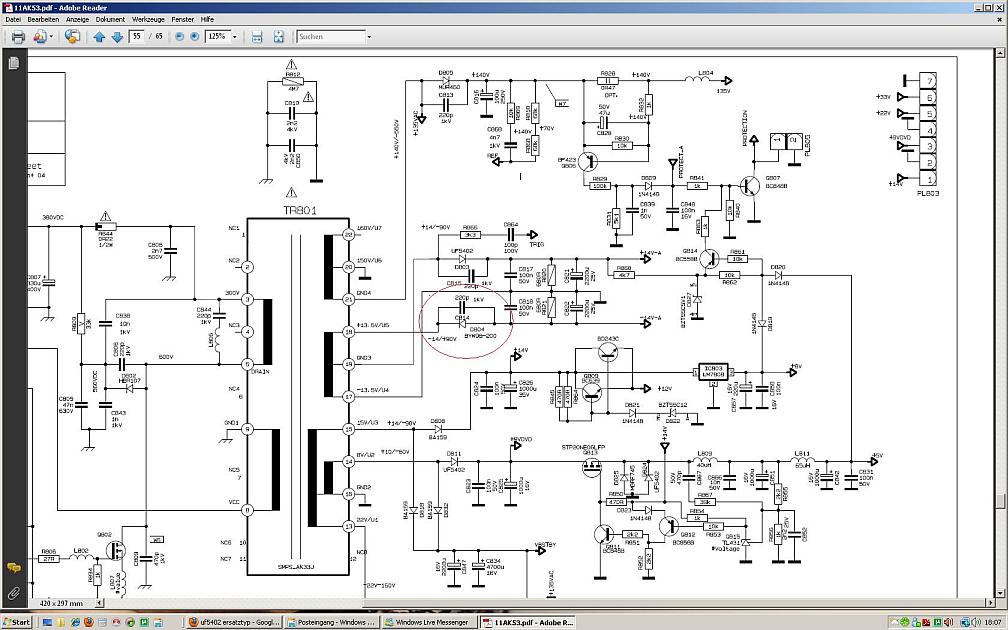The width and height of the screenshot is (1008, 630).
Task: Expand the Suchen search options dropdown
Action: tap(368, 37)
